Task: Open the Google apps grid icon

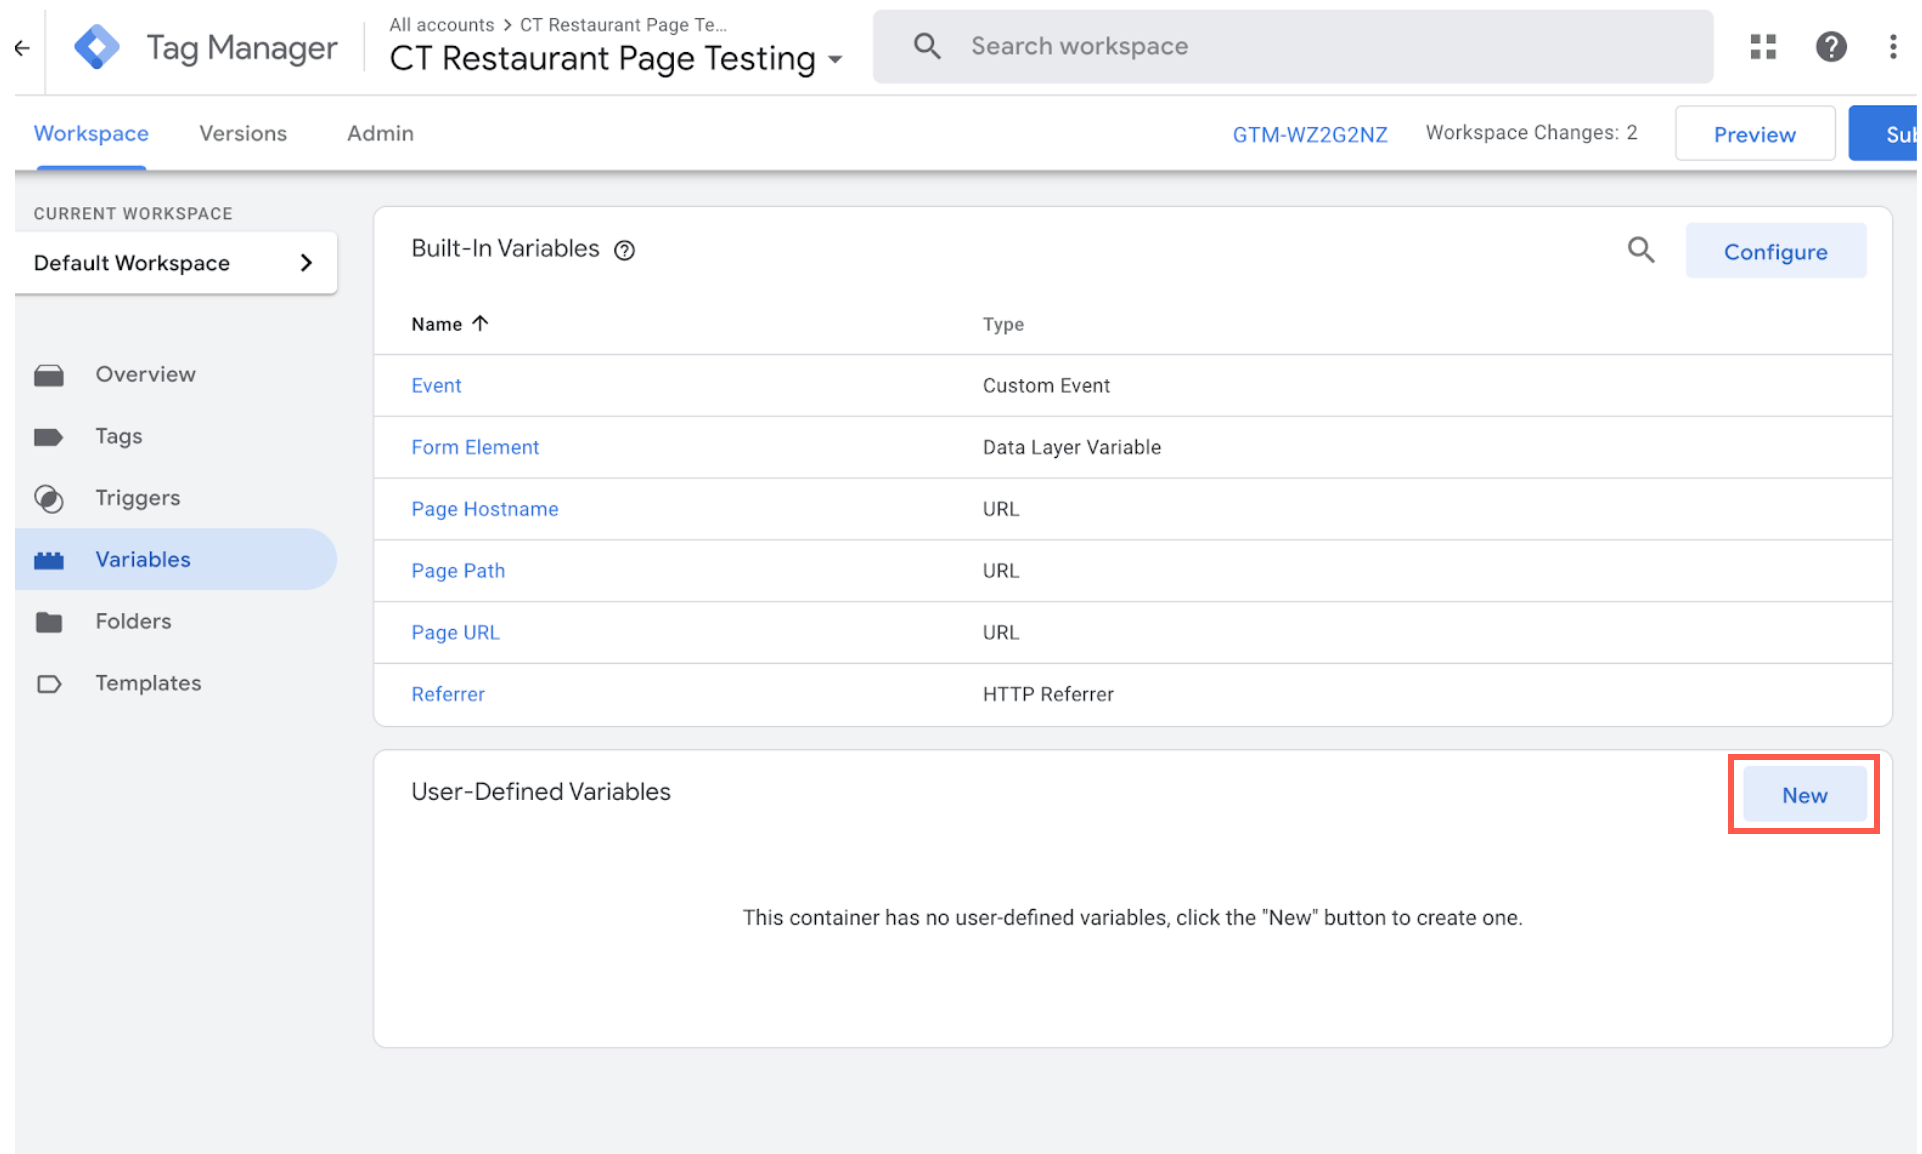Action: (x=1763, y=47)
